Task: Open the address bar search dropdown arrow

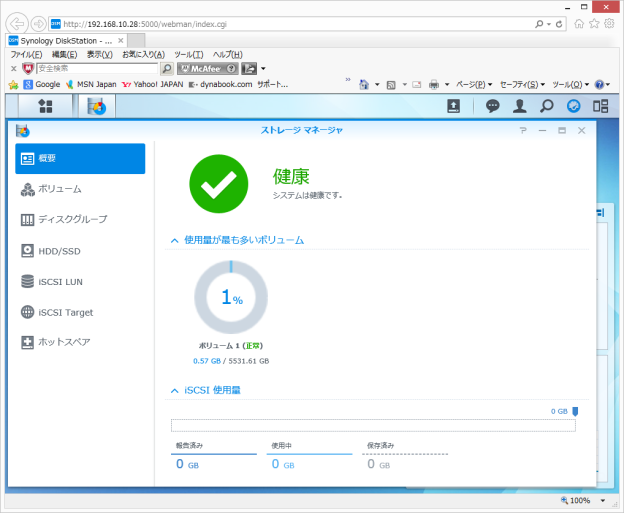Action: [549, 24]
